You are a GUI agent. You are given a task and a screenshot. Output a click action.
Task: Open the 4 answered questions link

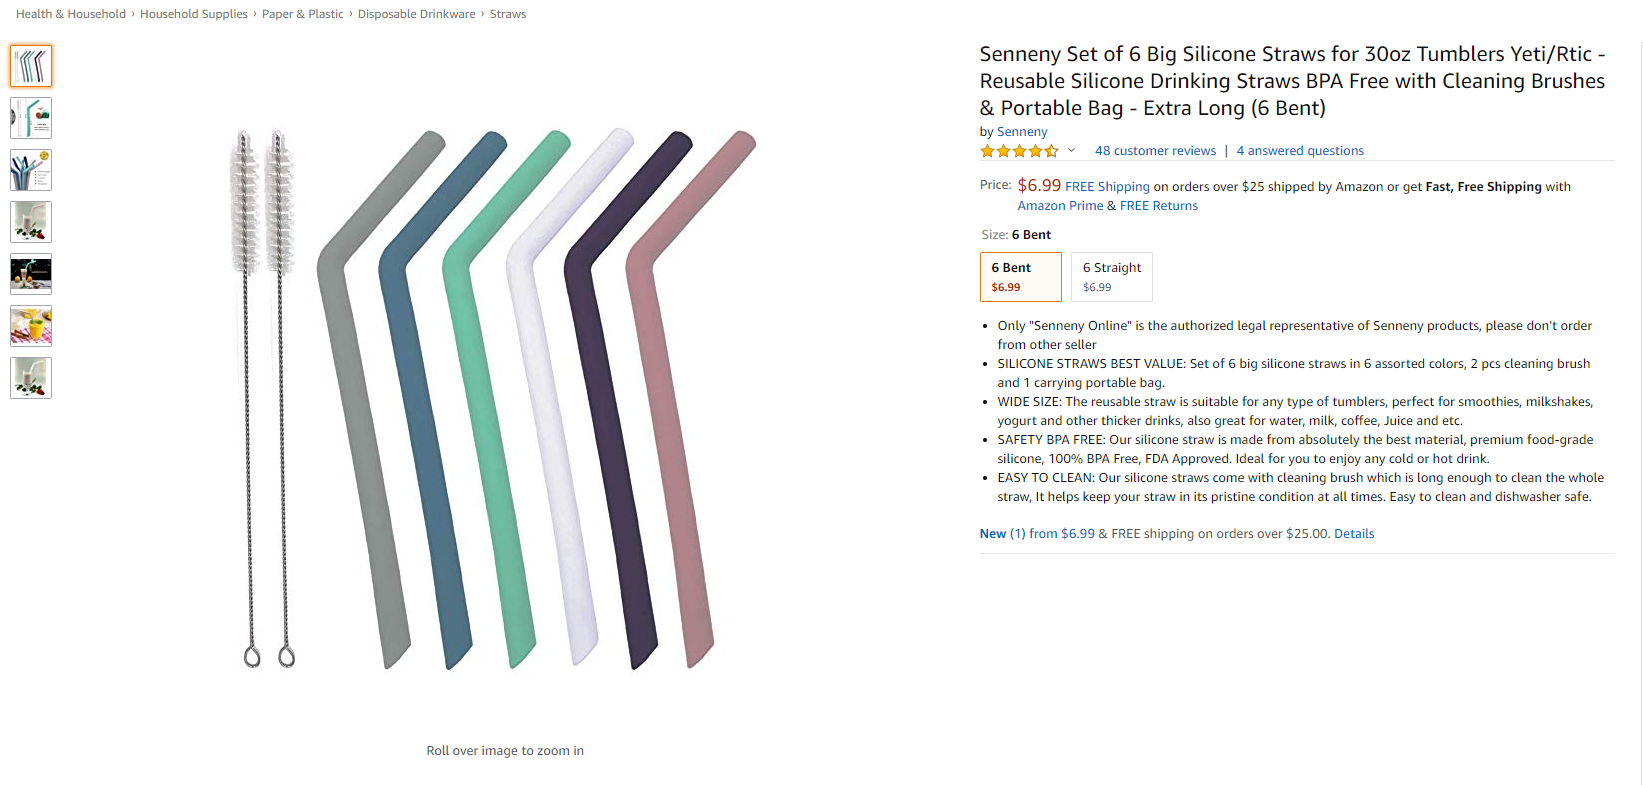click(x=1299, y=151)
